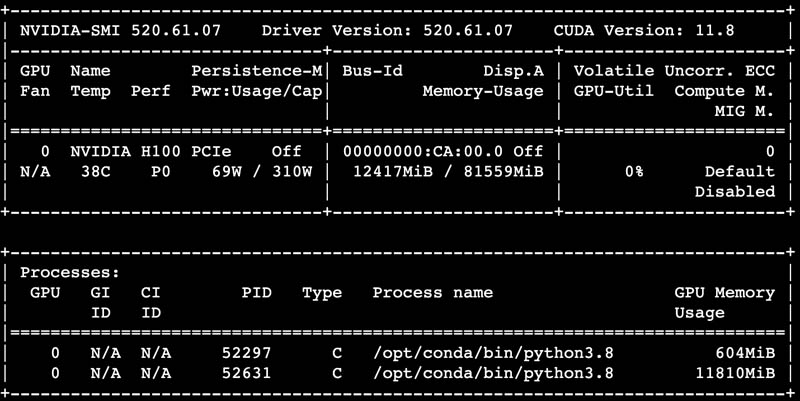The width and height of the screenshot is (800, 401).
Task: Click the Bus-Id column header
Action: [372, 71]
